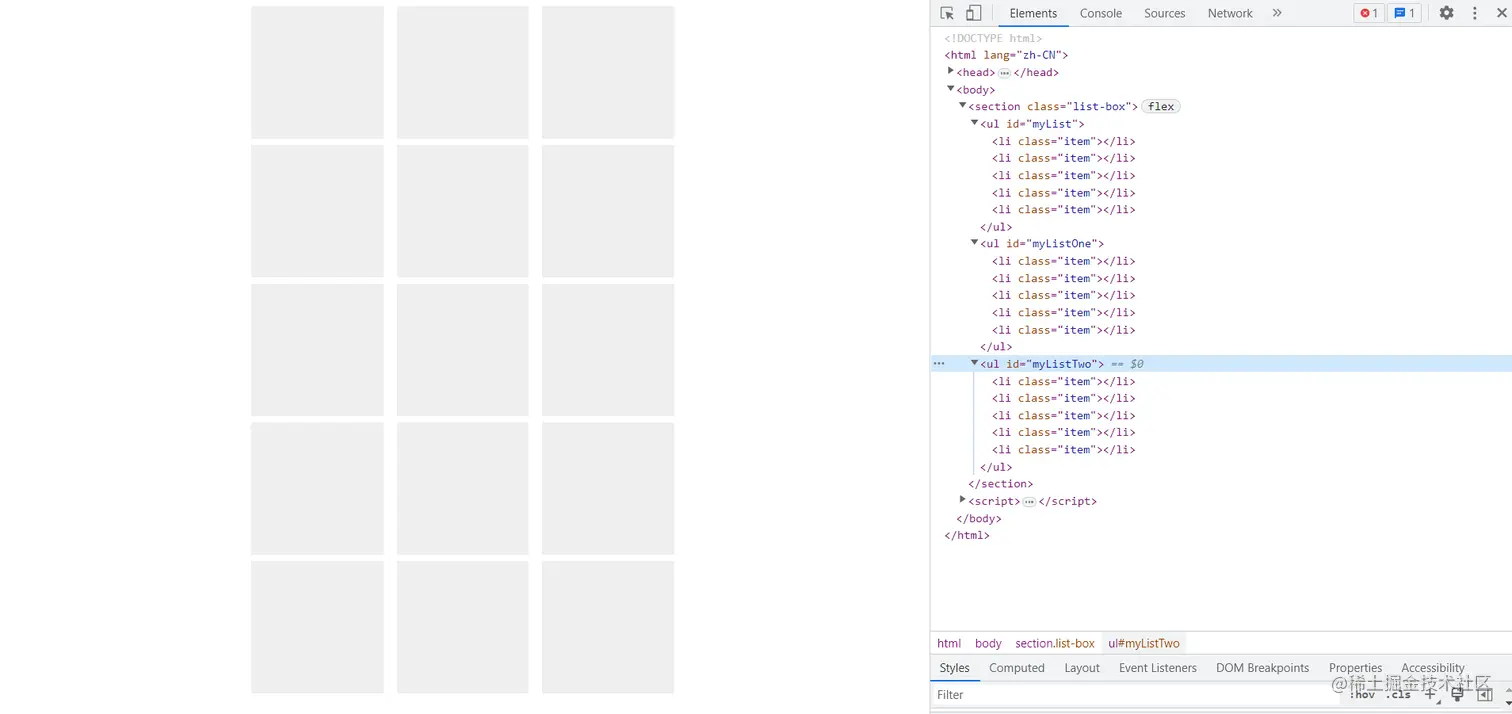Select the </script> closing tag text
The height and width of the screenshot is (714, 1512).
point(1068,501)
